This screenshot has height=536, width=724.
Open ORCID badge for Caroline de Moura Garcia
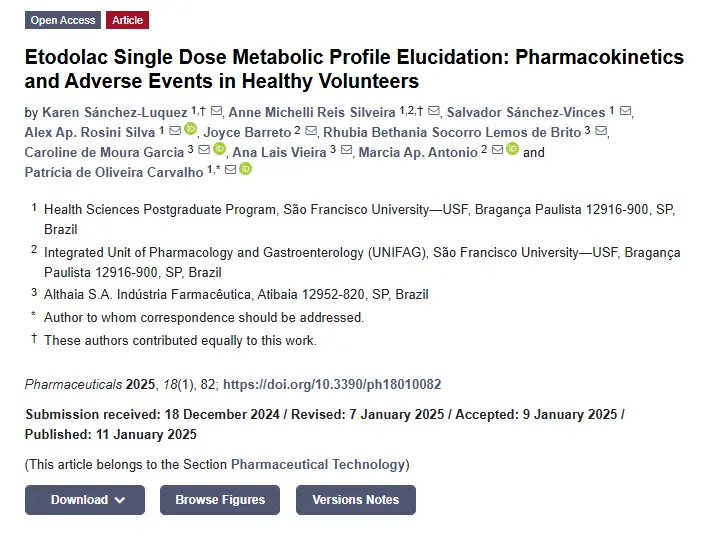219,149
